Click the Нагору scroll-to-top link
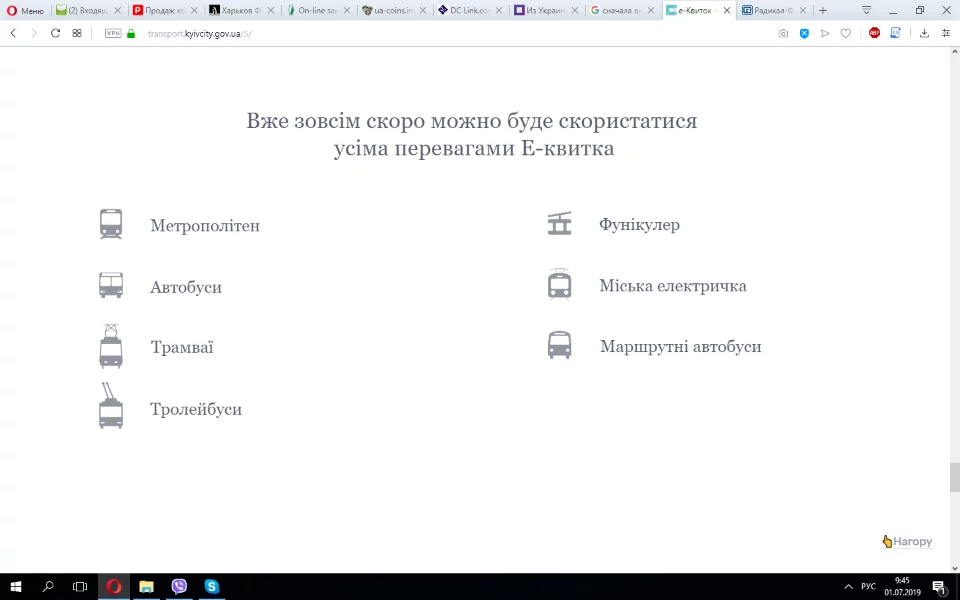This screenshot has height=600, width=960. click(907, 541)
